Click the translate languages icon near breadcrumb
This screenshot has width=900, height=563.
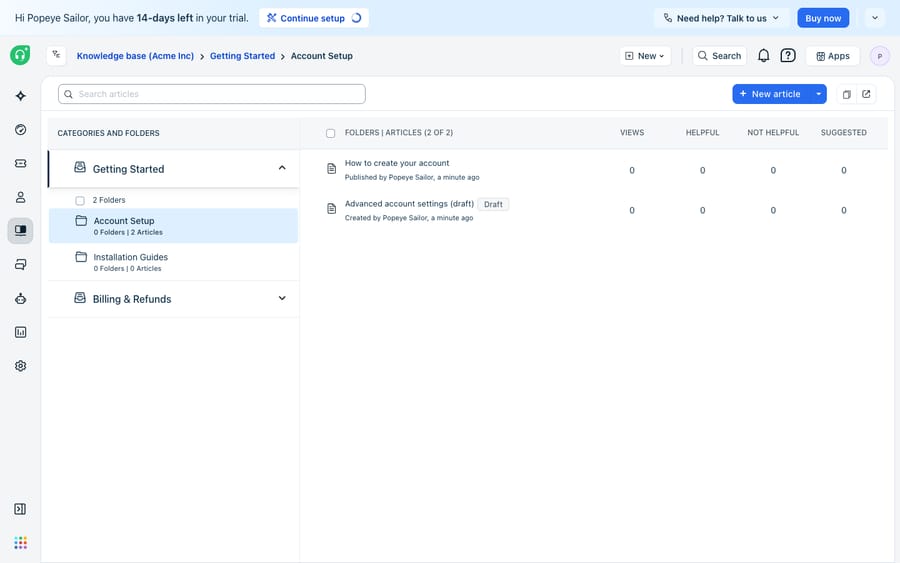click(x=56, y=55)
